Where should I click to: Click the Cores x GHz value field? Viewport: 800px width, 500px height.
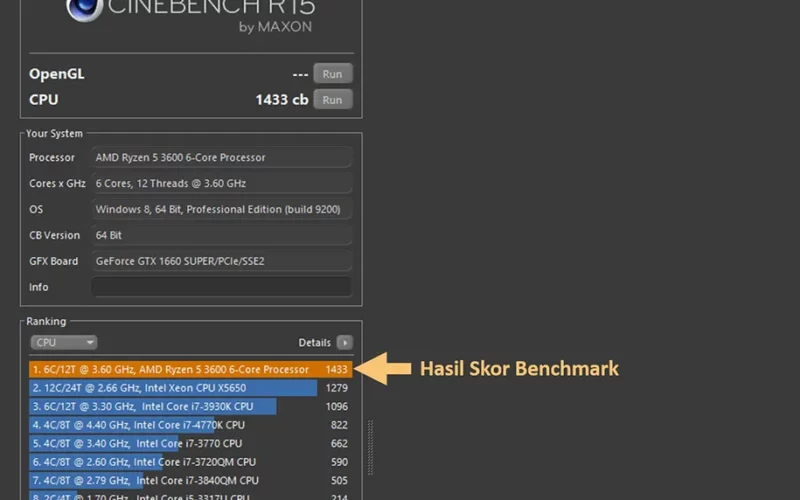click(x=221, y=183)
